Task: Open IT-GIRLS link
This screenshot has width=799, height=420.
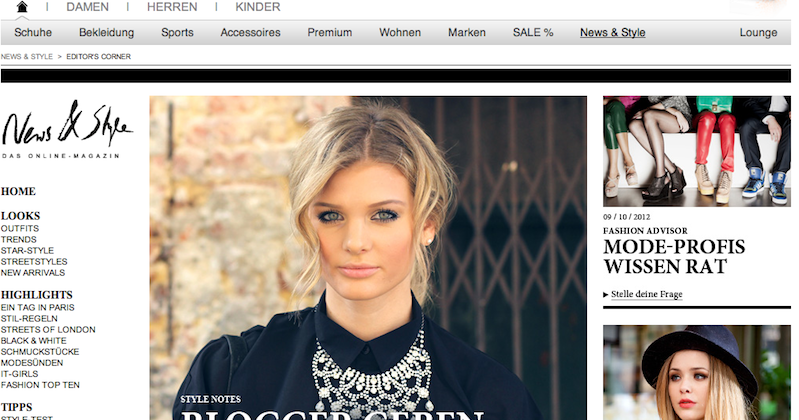Action: coord(19,374)
